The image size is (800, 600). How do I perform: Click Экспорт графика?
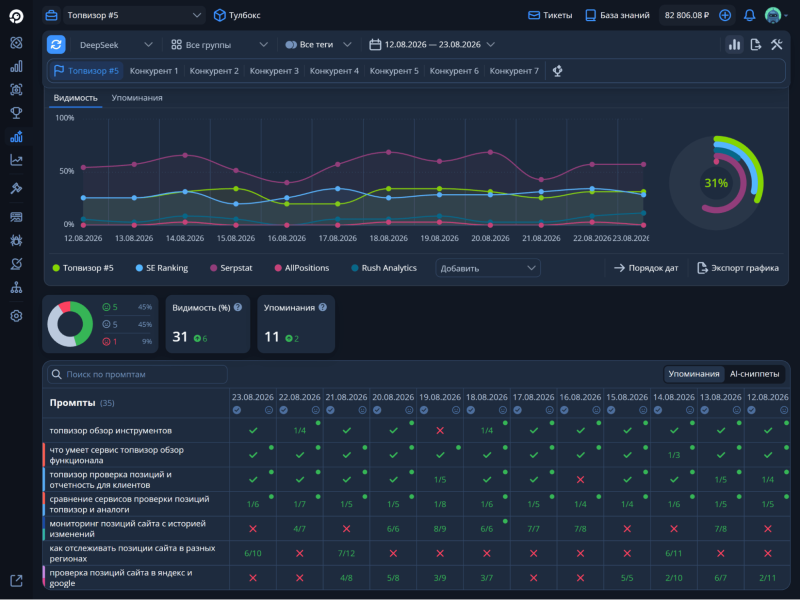coord(738,268)
